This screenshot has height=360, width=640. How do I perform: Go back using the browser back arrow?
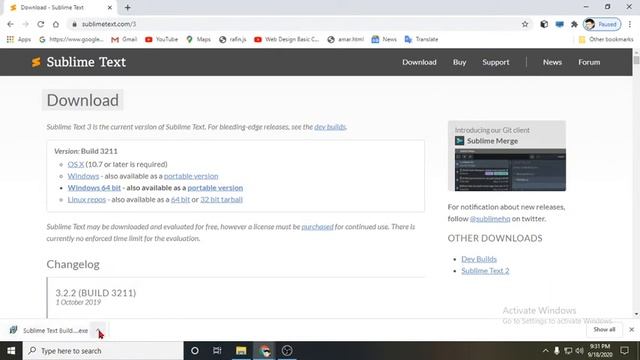10,24
